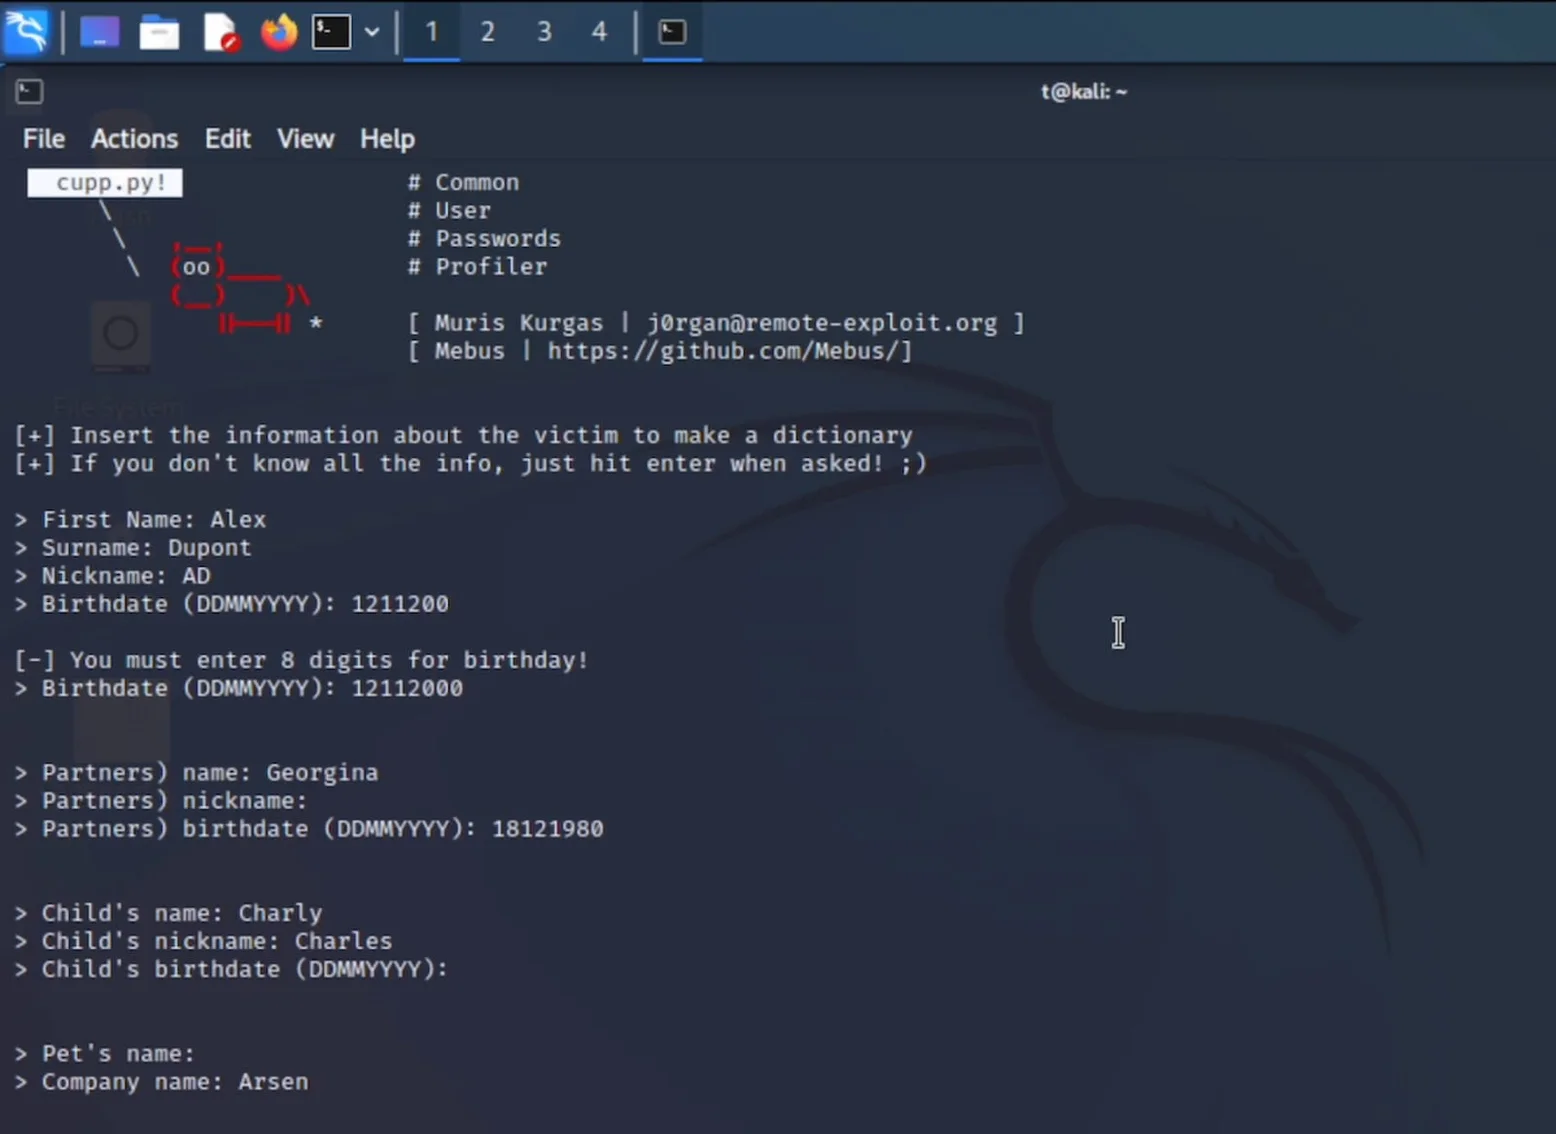Open the View menu
1556x1134 pixels.
[x=305, y=139]
